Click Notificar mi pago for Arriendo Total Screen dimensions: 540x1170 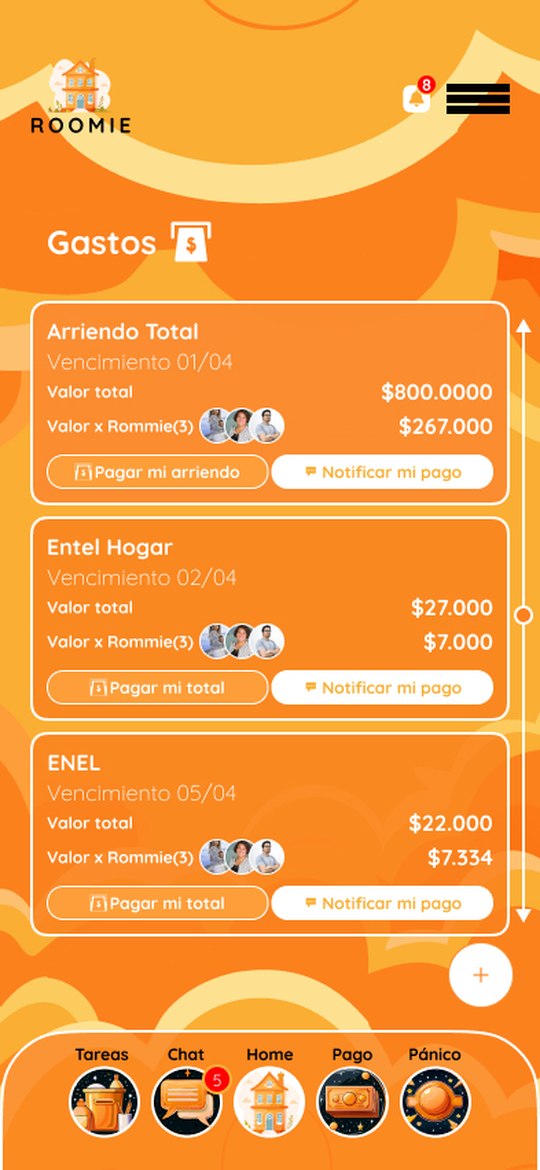point(383,472)
